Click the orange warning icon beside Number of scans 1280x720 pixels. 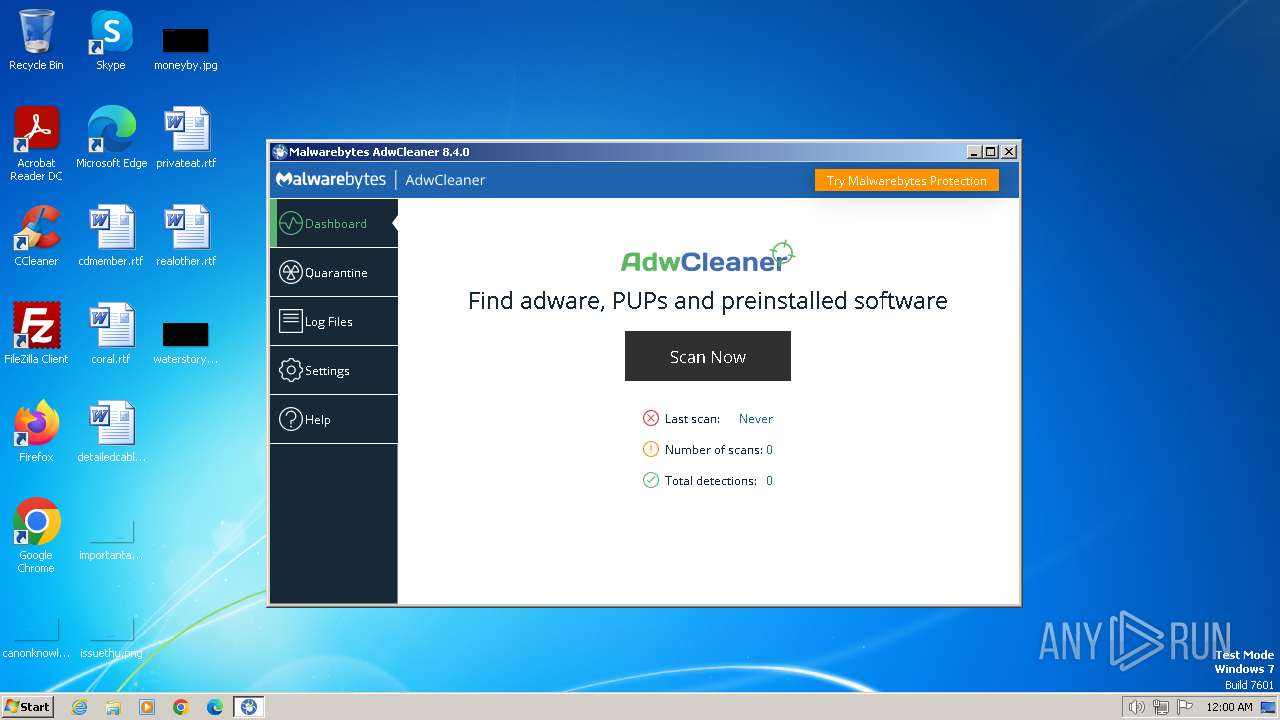[651, 449]
